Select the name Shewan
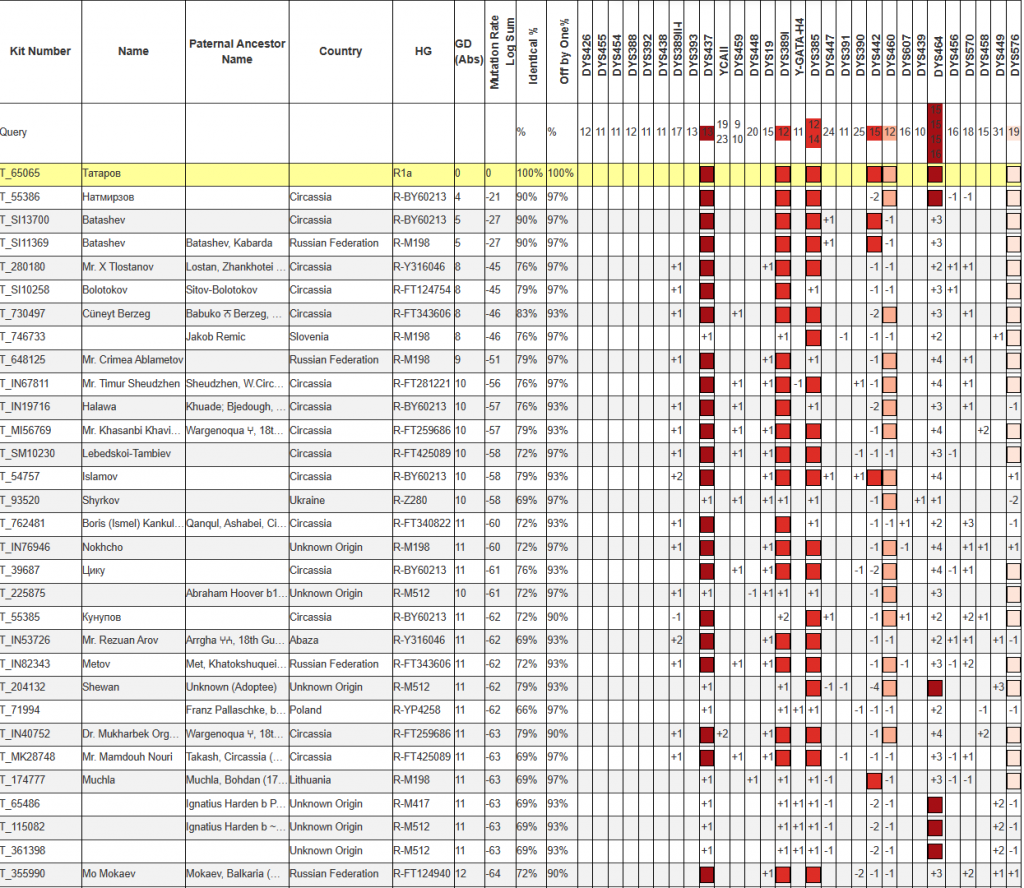 pyautogui.click(x=101, y=687)
